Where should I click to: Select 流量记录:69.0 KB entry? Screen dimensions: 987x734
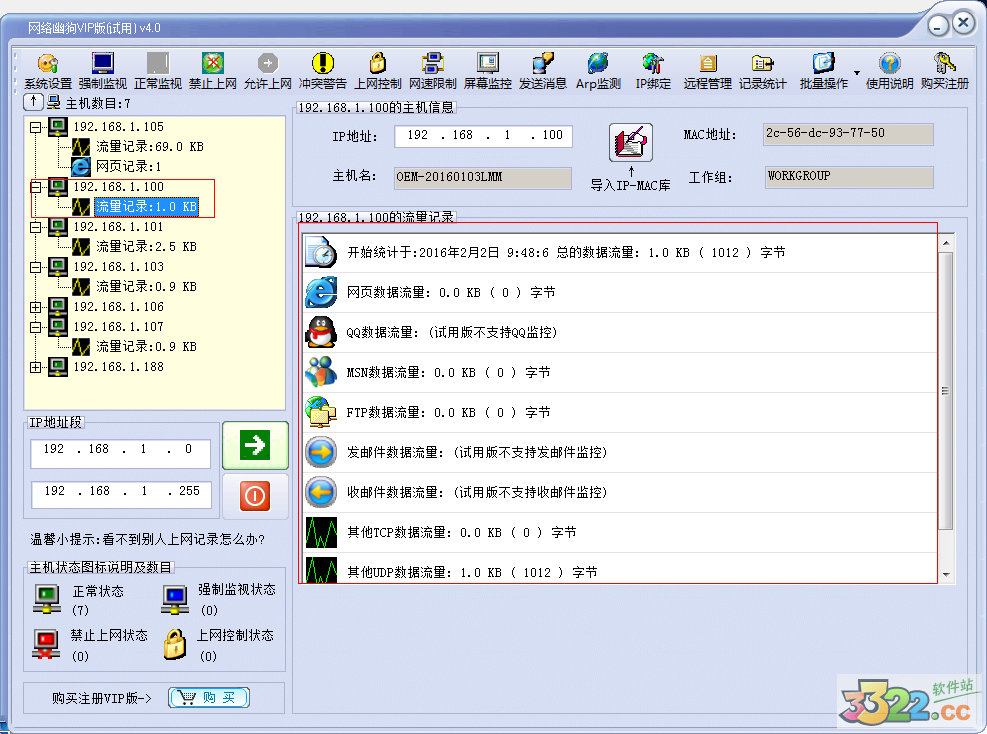(149, 147)
